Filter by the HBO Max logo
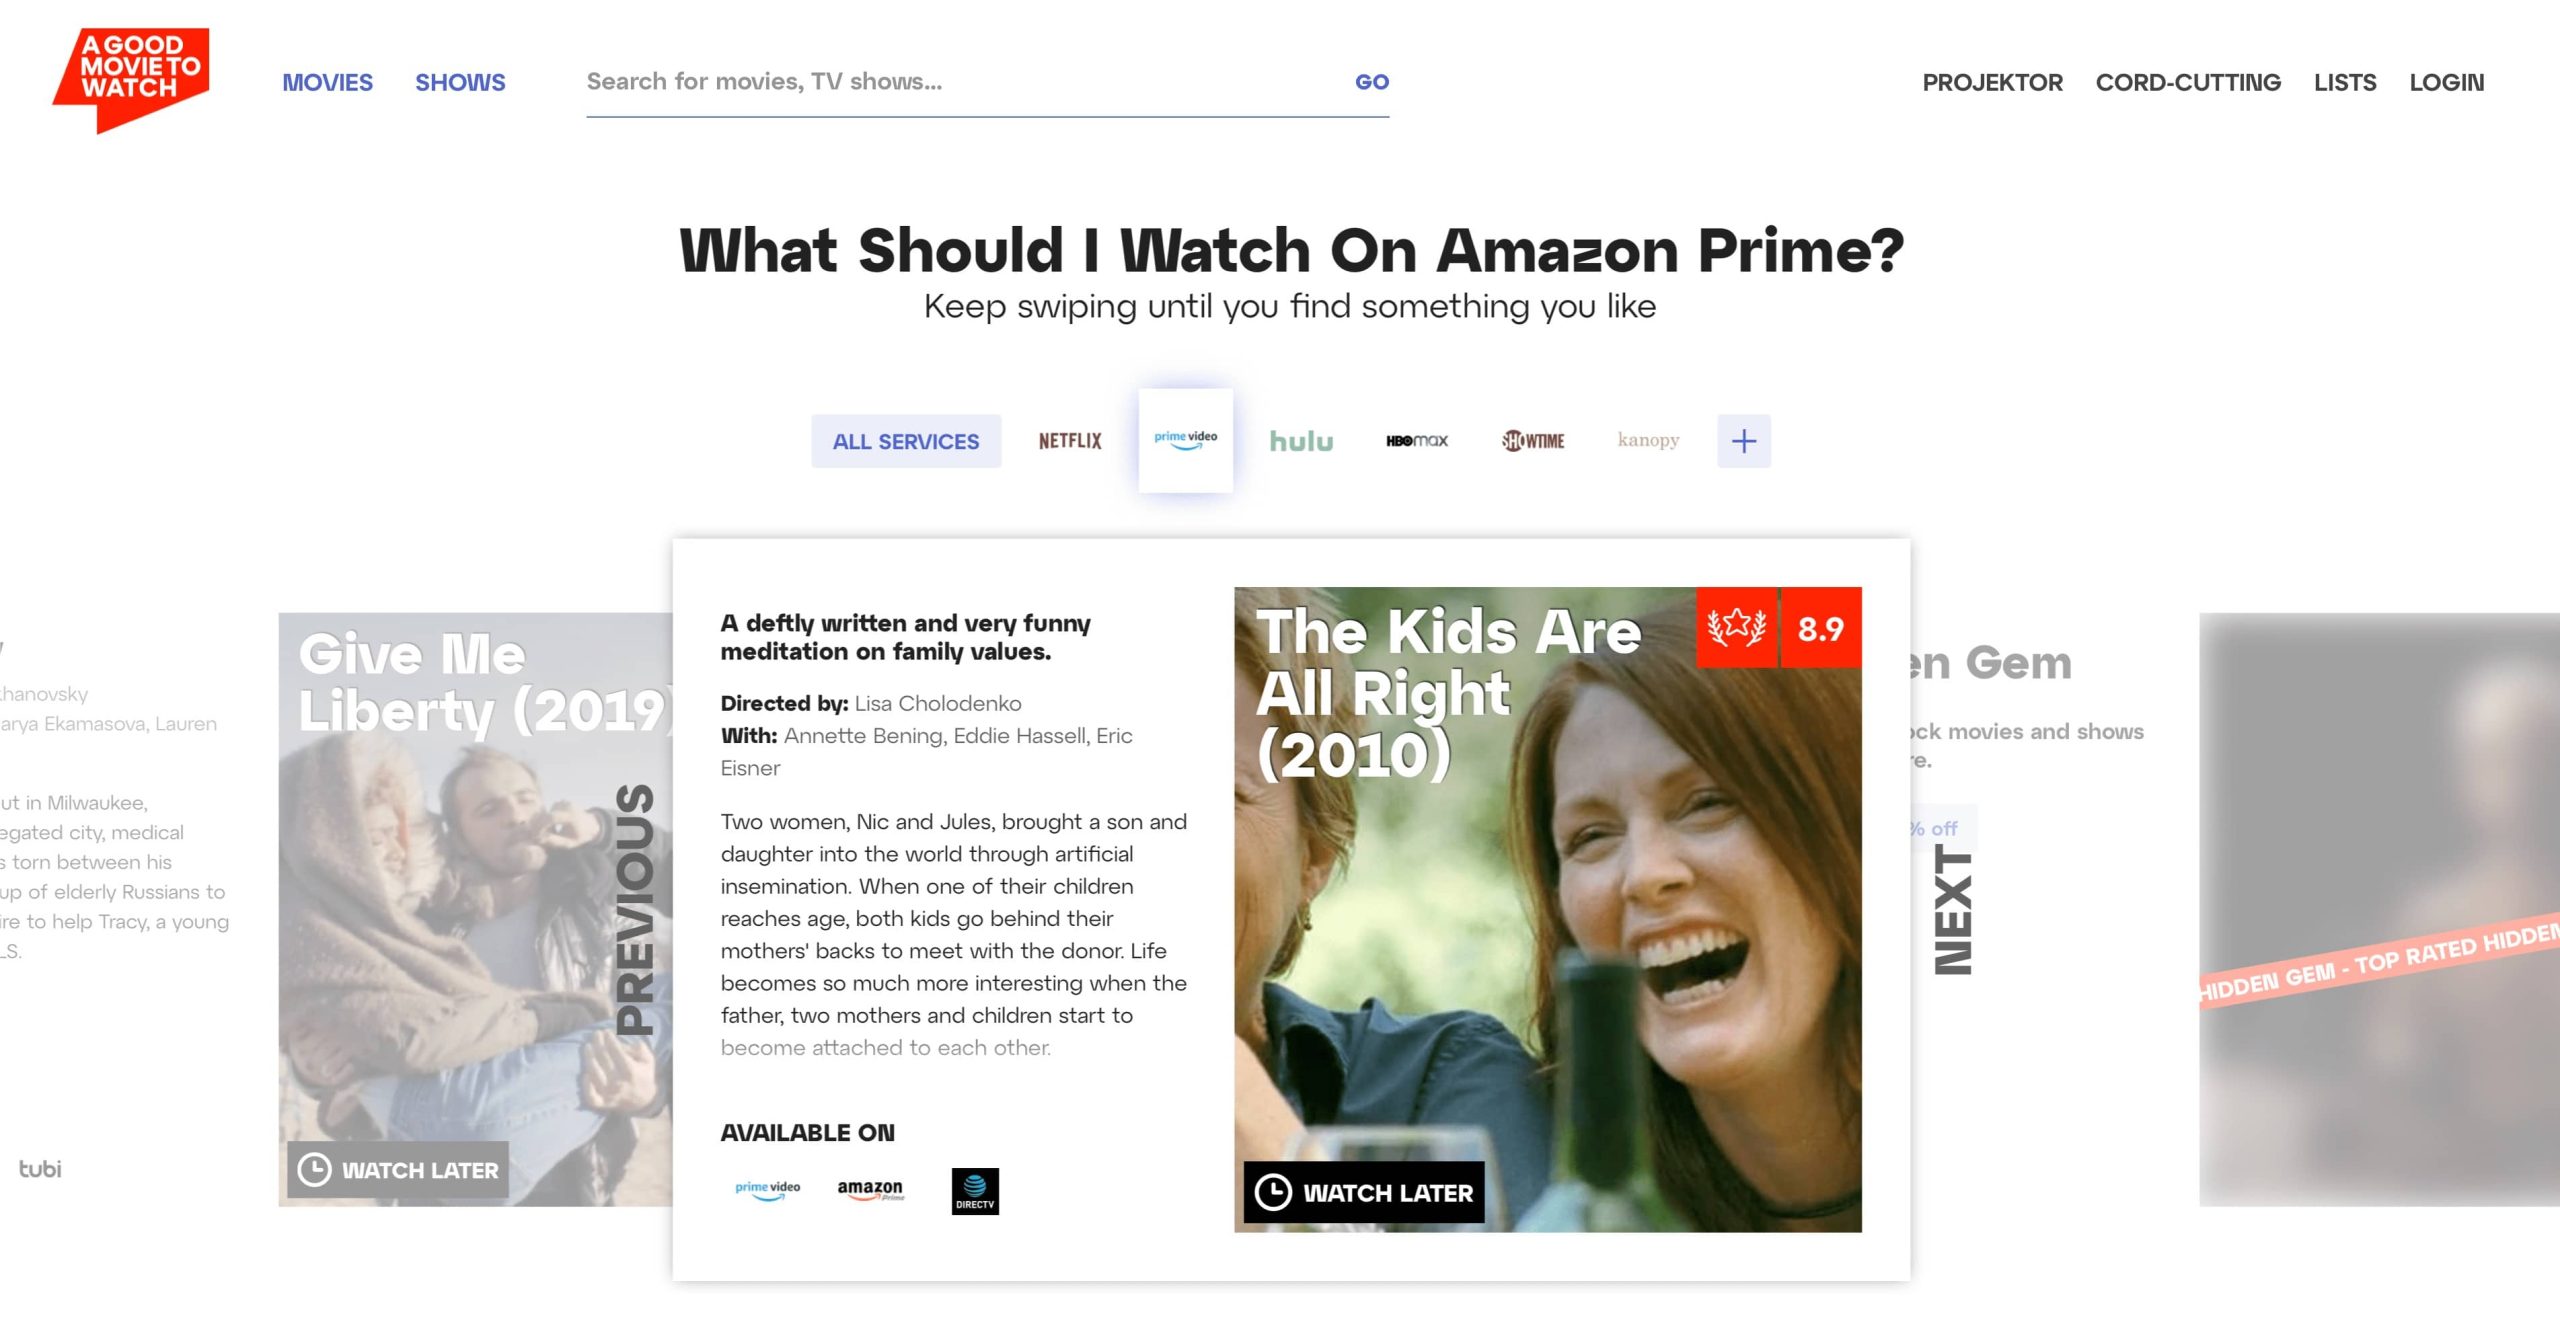This screenshot has width=2560, height=1318. (1417, 441)
